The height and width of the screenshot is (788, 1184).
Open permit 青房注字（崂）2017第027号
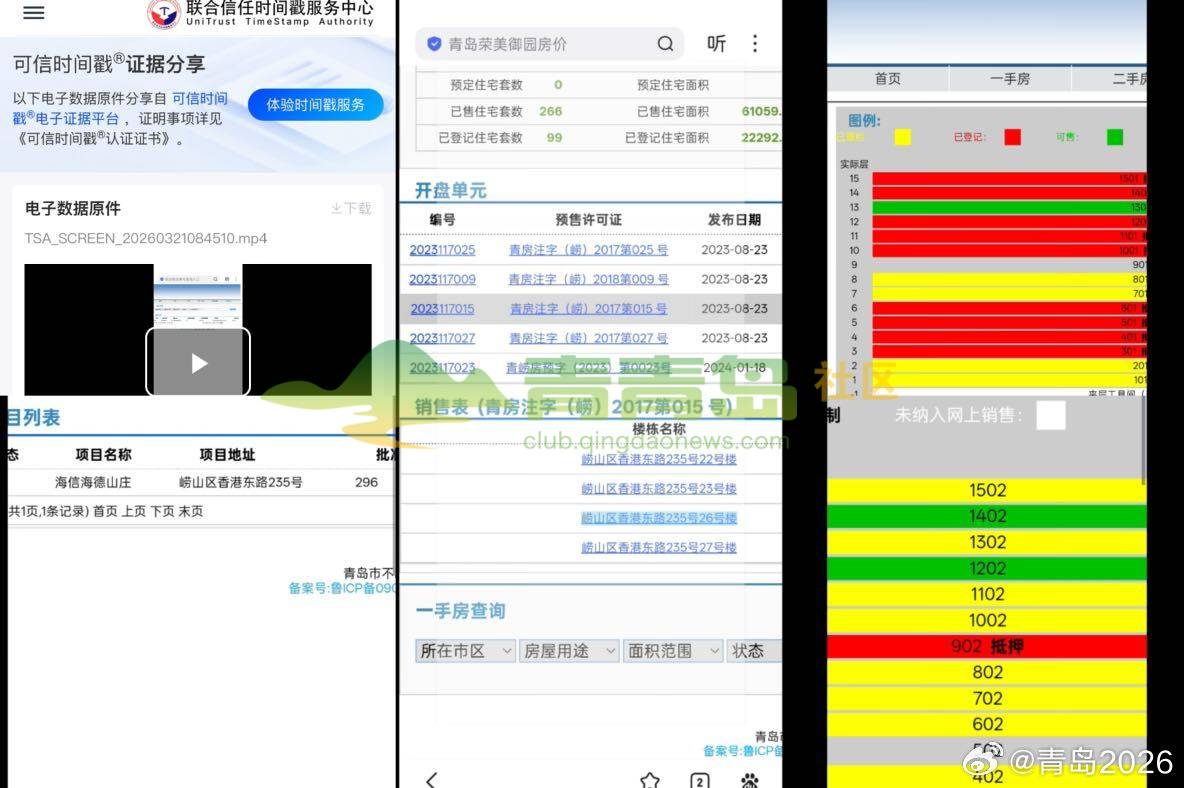coord(588,338)
